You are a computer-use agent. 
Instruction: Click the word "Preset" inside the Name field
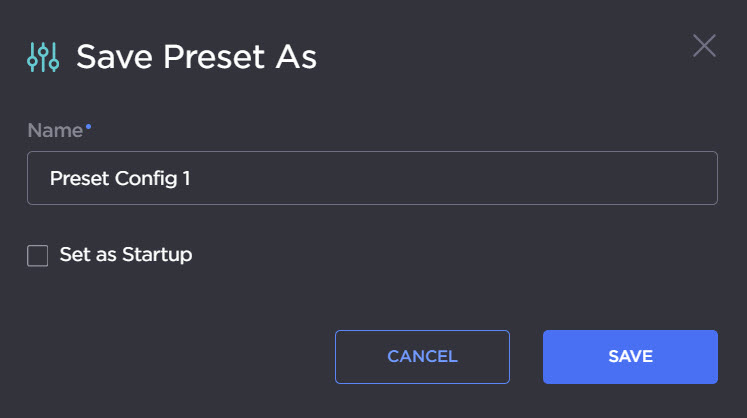(78, 179)
